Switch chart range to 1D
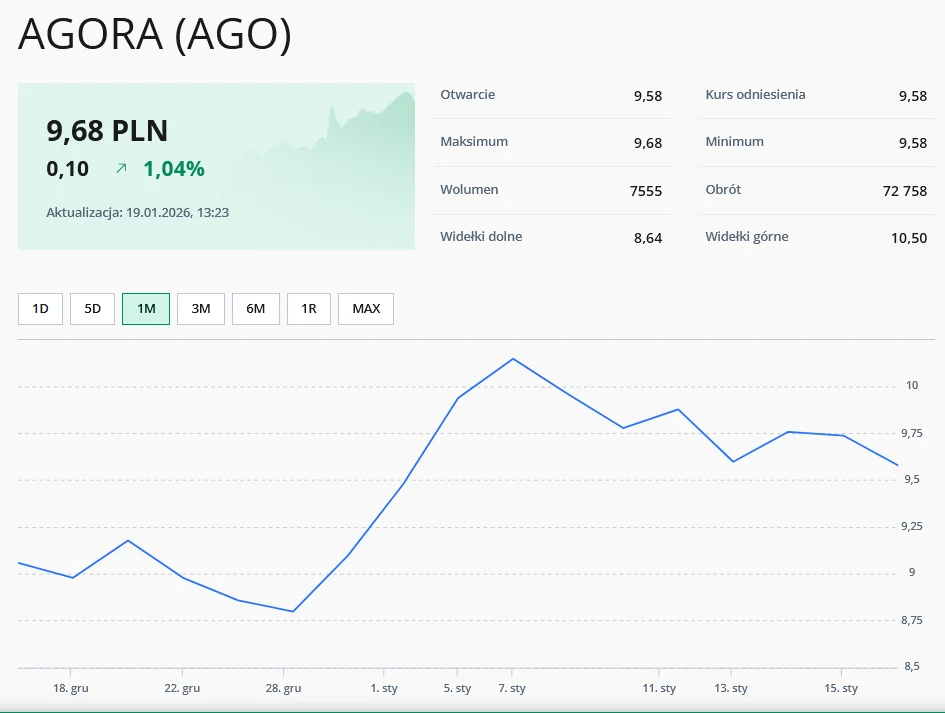Image resolution: width=945 pixels, height=713 pixels. 40,309
